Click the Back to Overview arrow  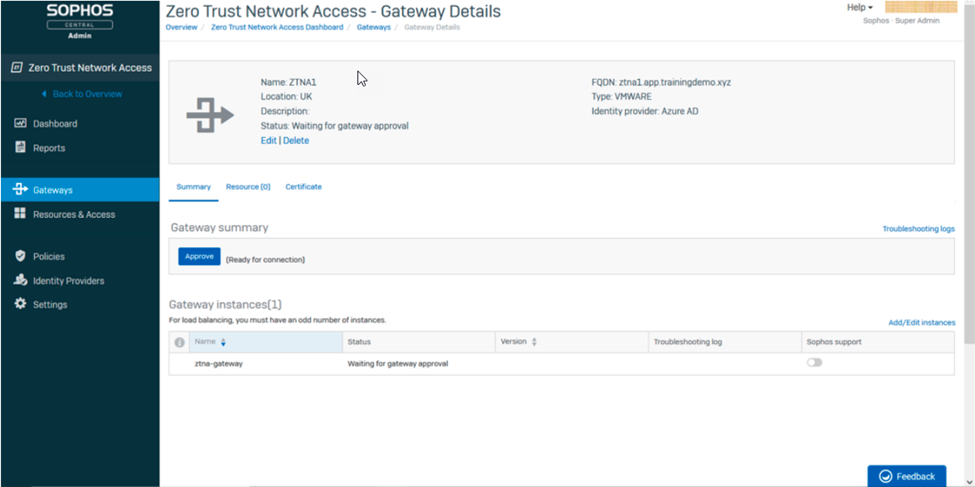pos(44,94)
